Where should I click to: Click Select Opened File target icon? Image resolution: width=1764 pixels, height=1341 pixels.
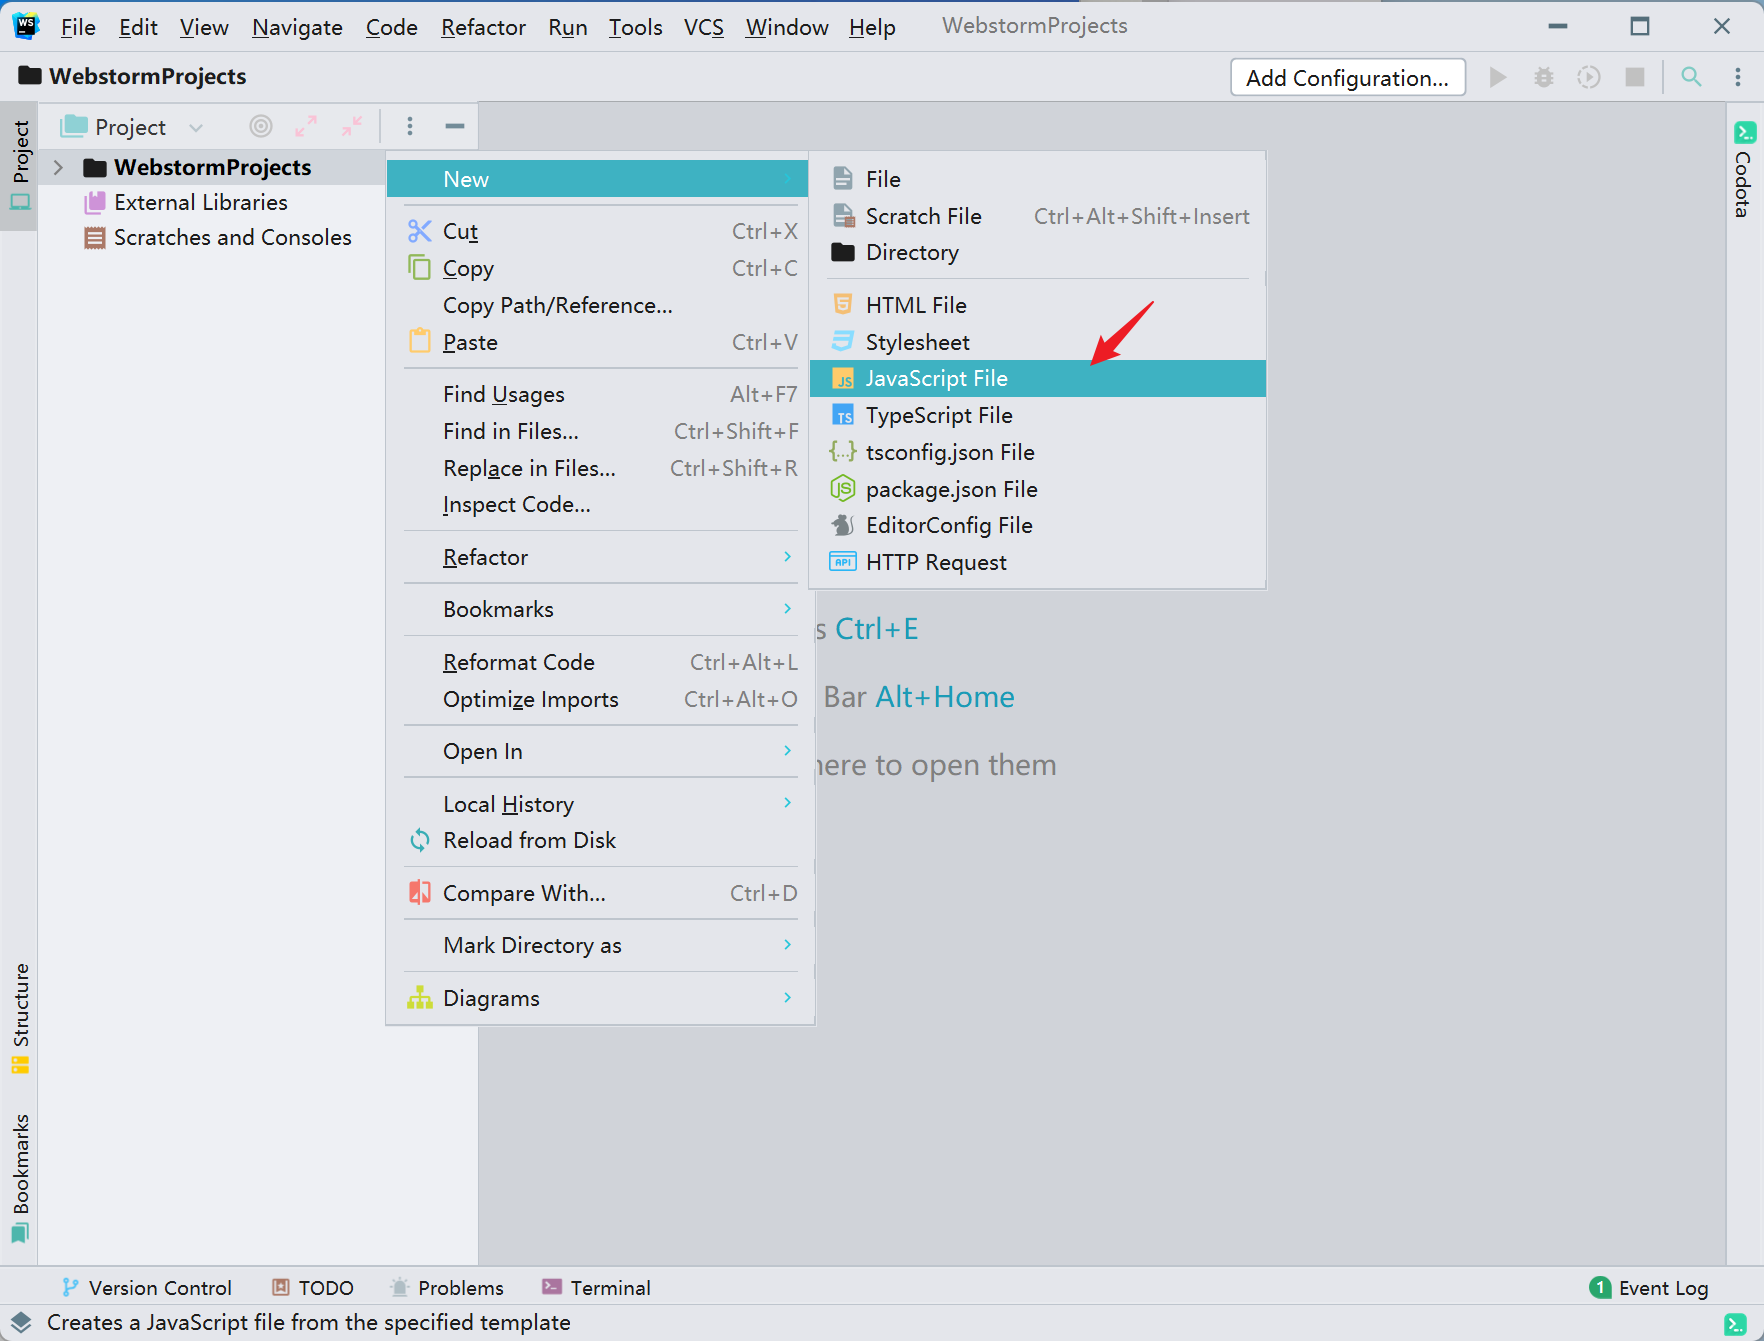(x=261, y=126)
